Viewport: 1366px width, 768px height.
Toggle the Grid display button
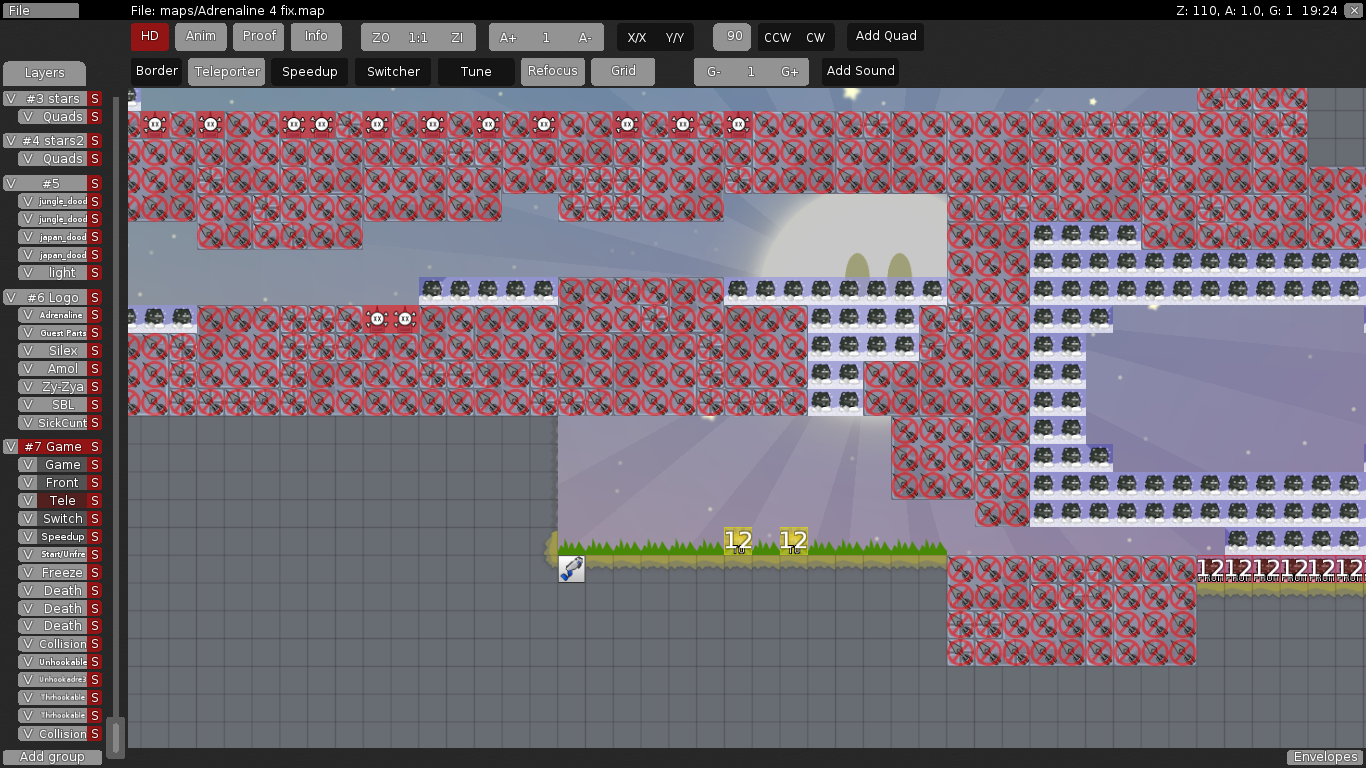[623, 72]
